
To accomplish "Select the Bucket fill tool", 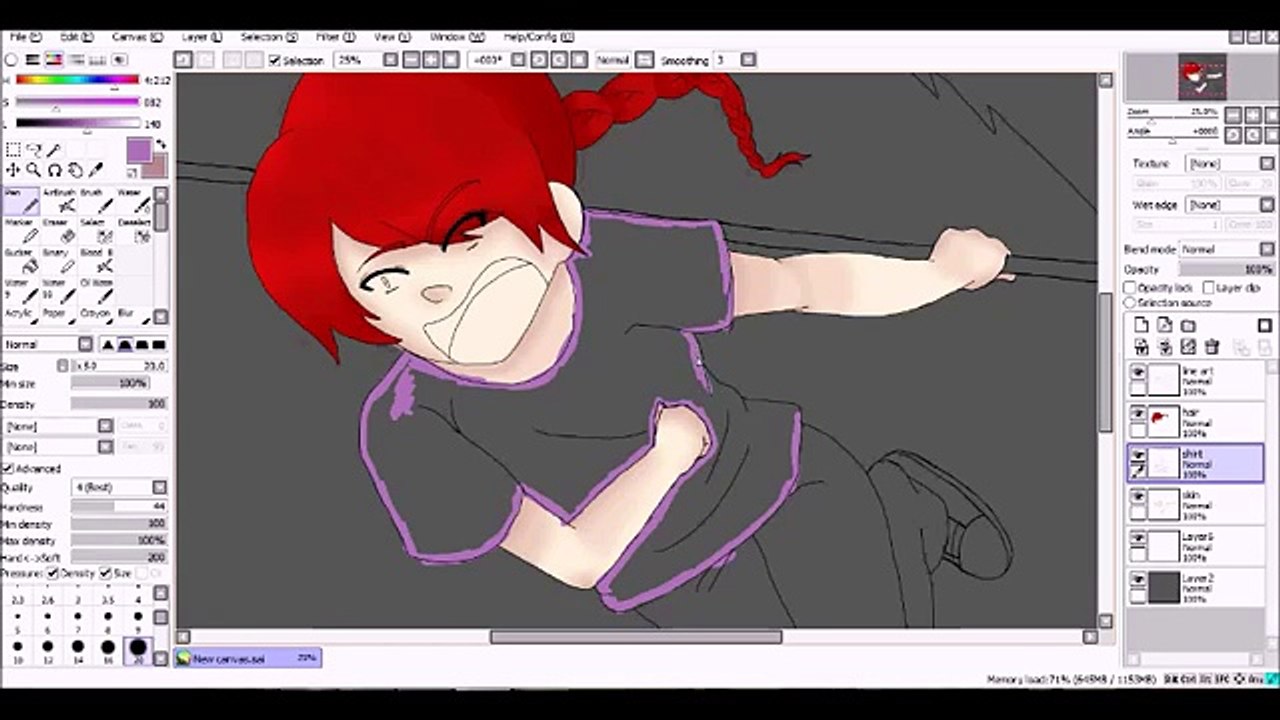I will (21, 261).
